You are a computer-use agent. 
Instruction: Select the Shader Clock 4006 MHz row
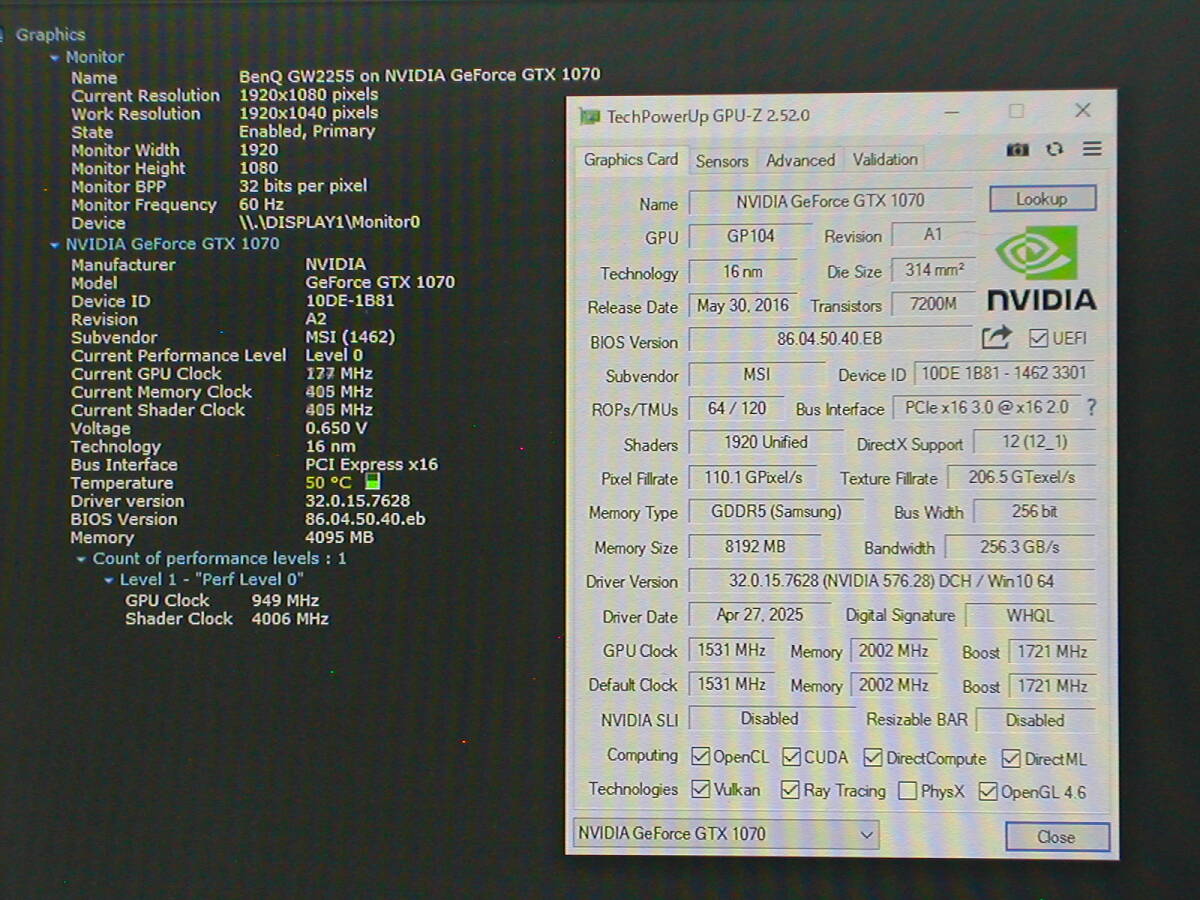[x=227, y=619]
